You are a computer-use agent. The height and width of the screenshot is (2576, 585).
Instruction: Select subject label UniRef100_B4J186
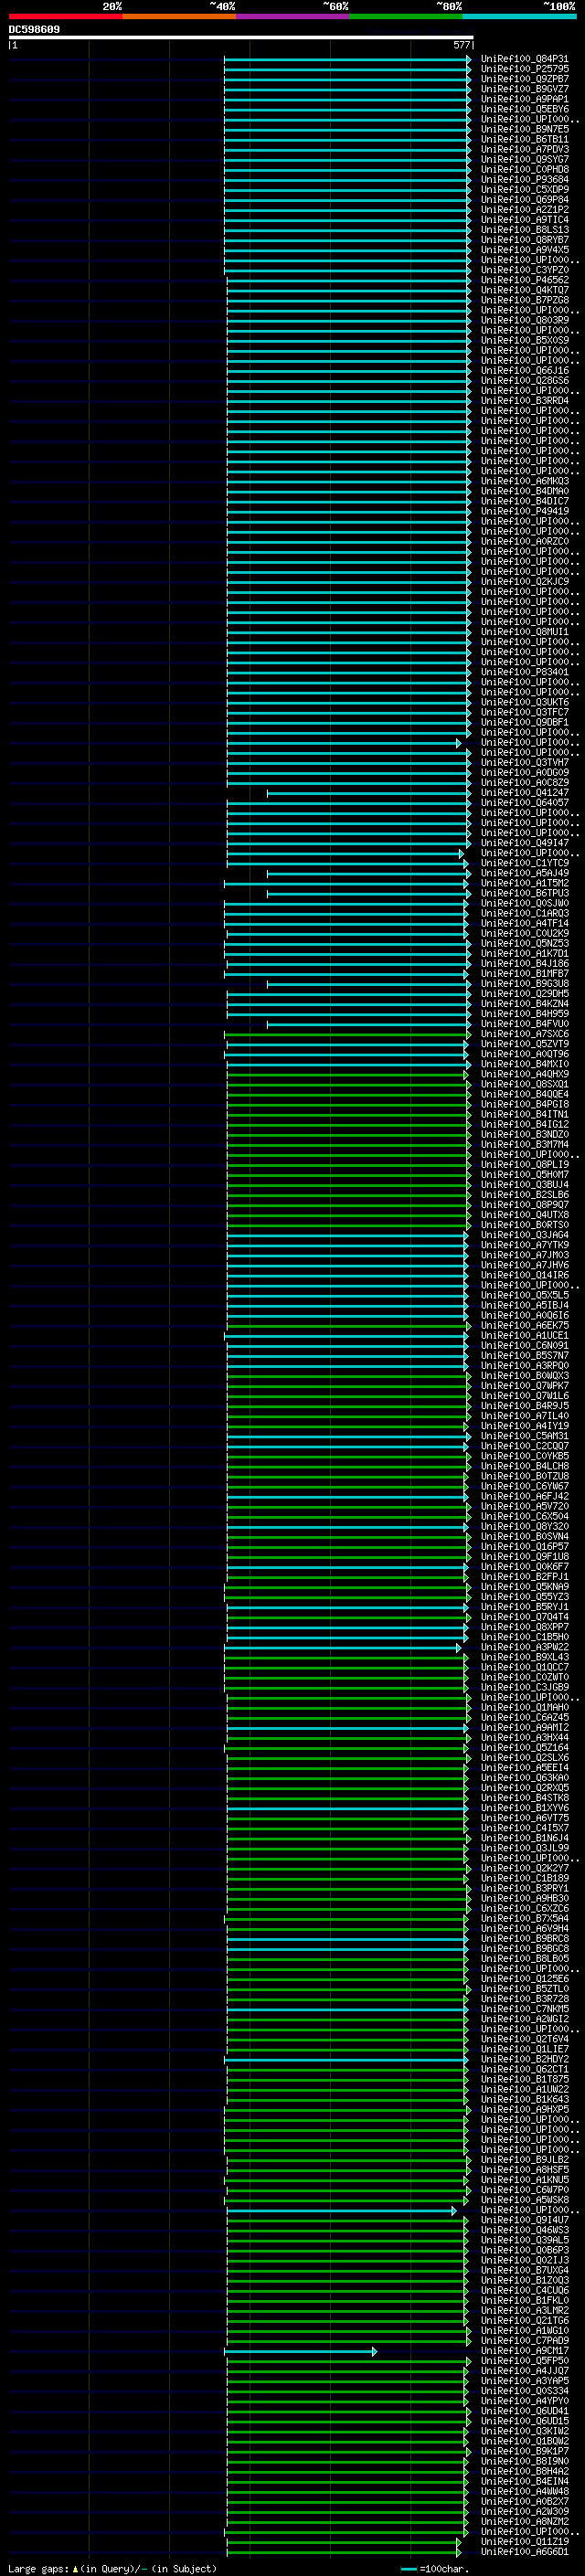525,963
